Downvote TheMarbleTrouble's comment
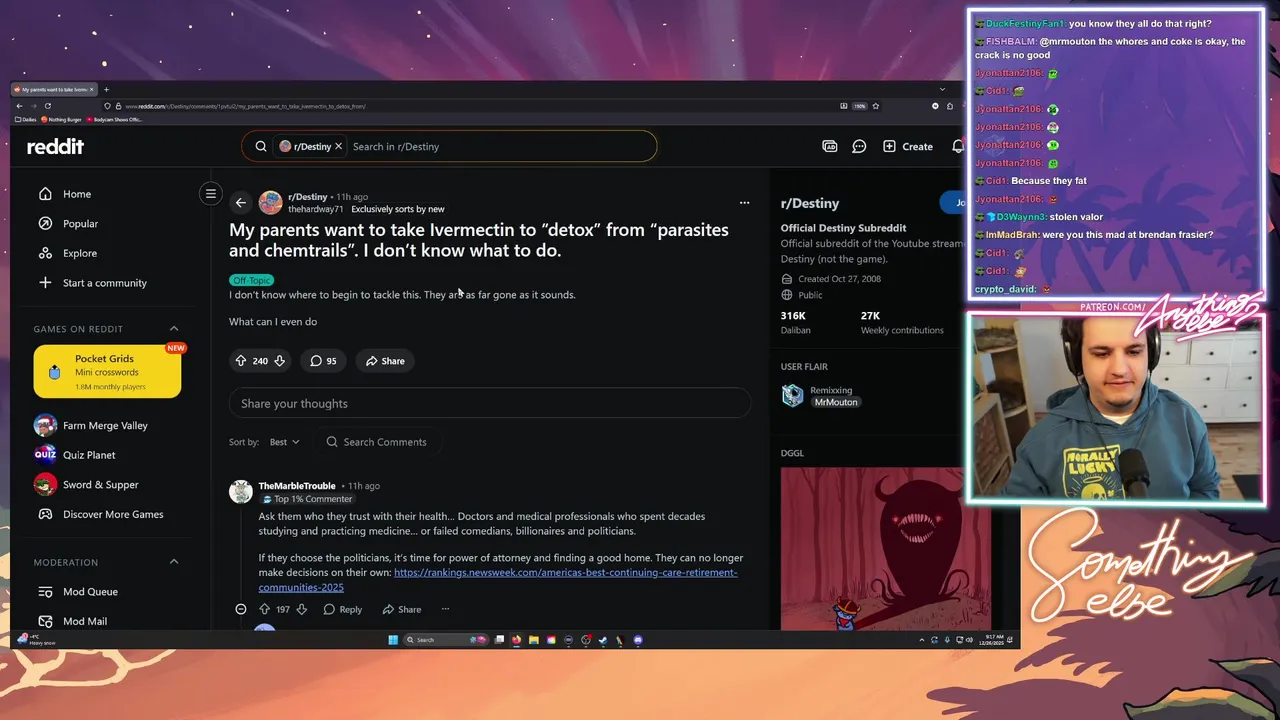 click(x=301, y=609)
